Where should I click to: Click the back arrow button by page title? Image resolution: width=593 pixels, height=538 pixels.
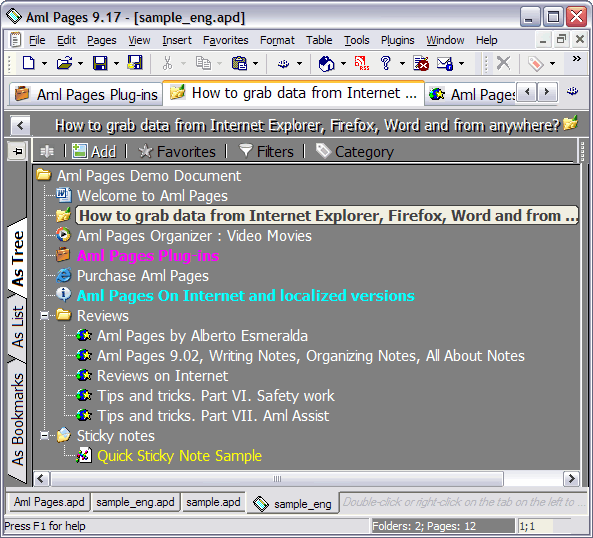pyautogui.click(x=20, y=125)
